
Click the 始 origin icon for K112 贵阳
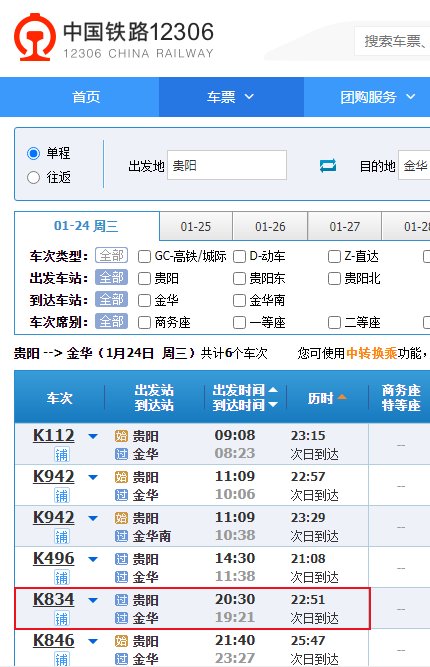(x=121, y=436)
